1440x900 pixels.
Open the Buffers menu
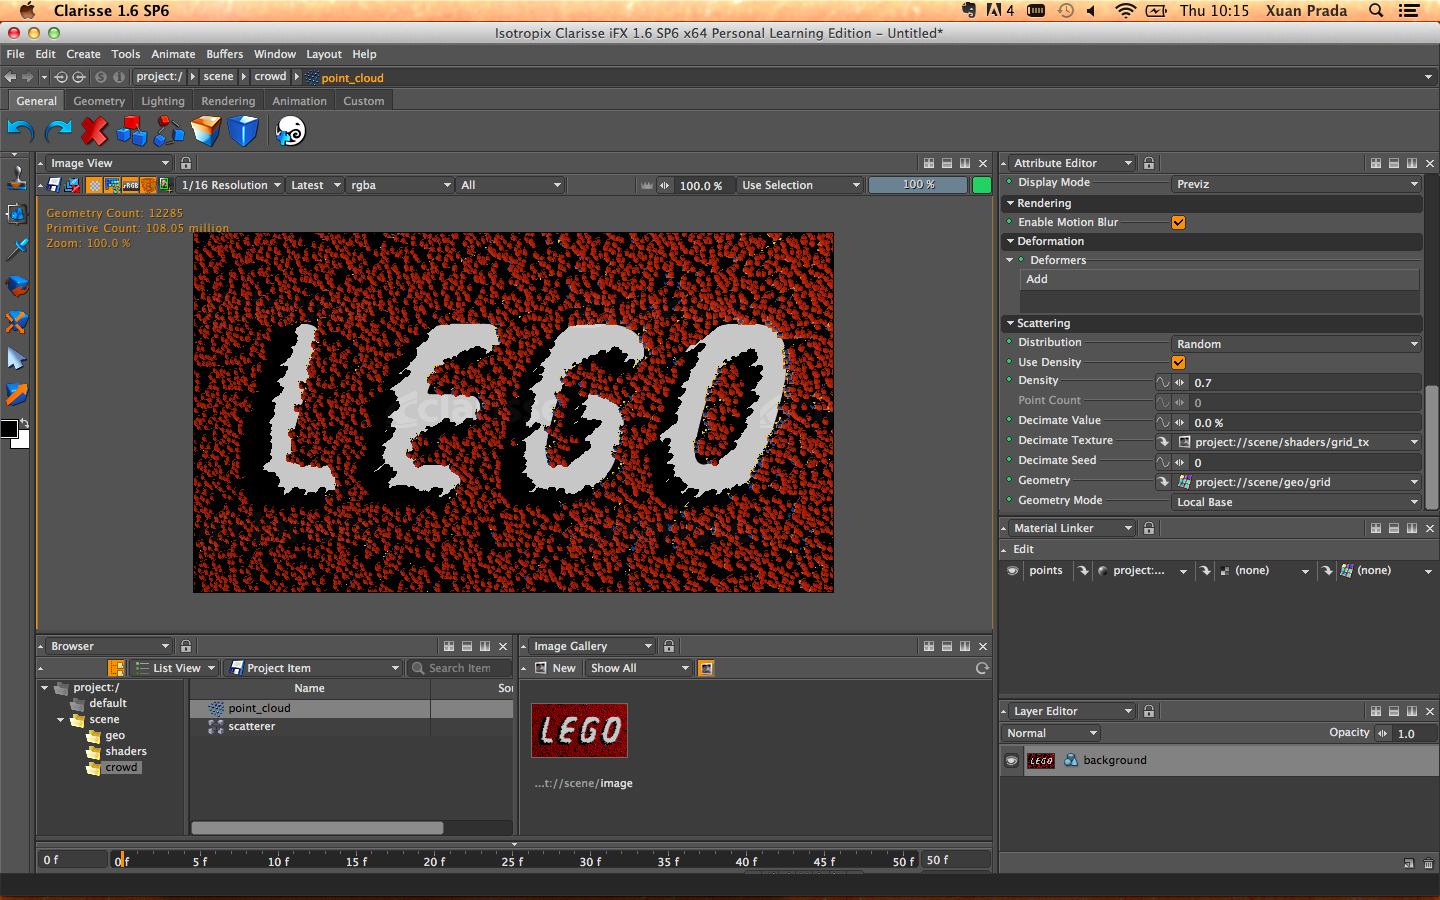[225, 54]
